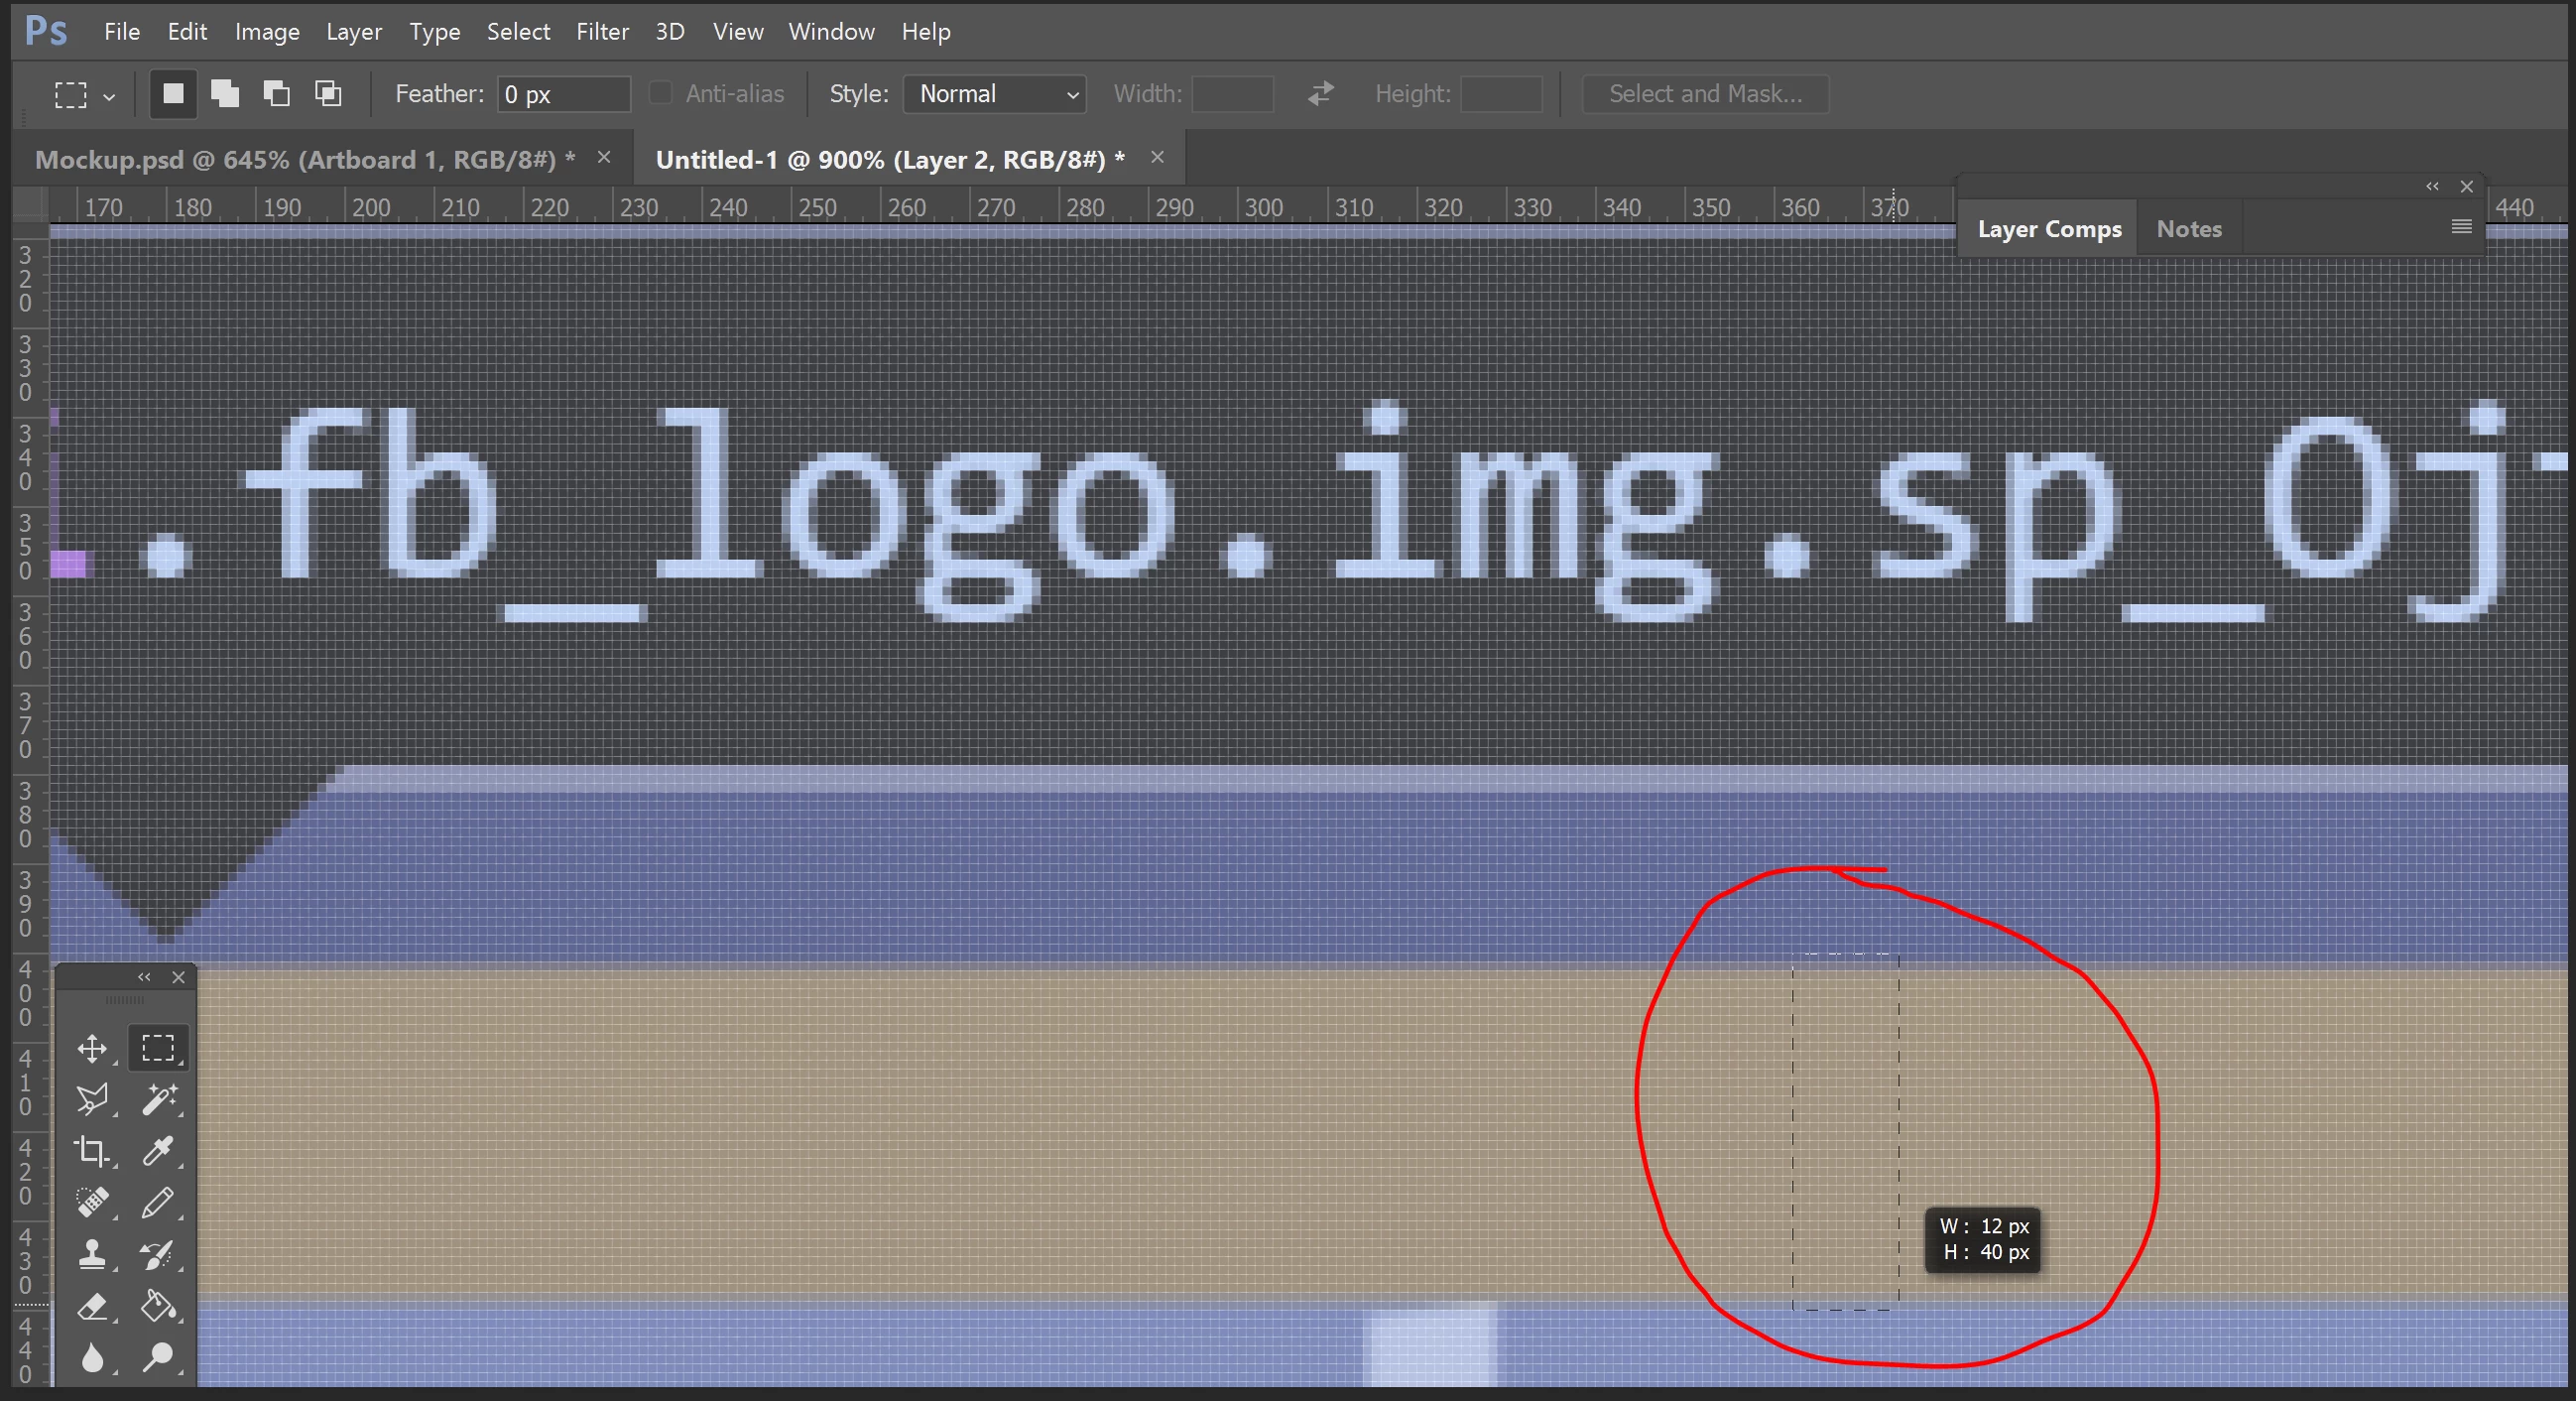Enable Subtract from selection mode

point(277,94)
